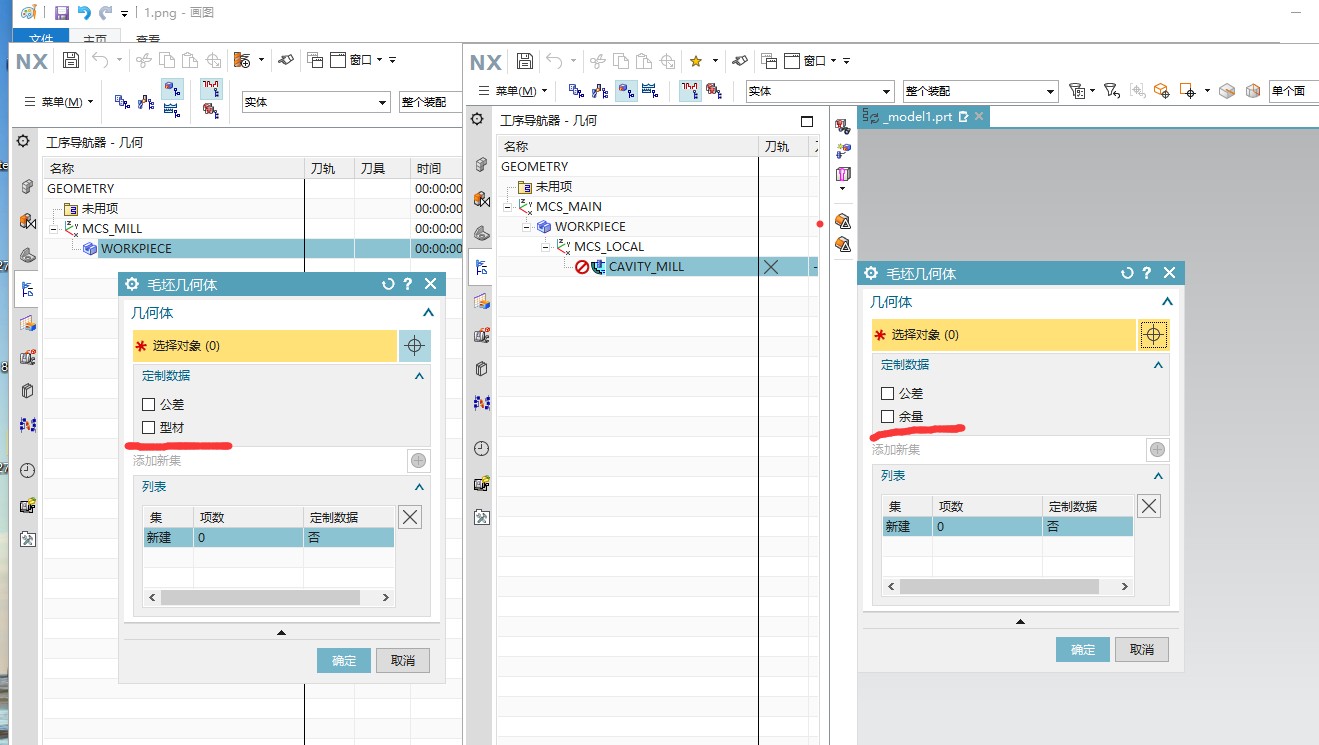Click 取消 in right blank geometry dialog
The image size is (1319, 745).
pyautogui.click(x=1142, y=650)
